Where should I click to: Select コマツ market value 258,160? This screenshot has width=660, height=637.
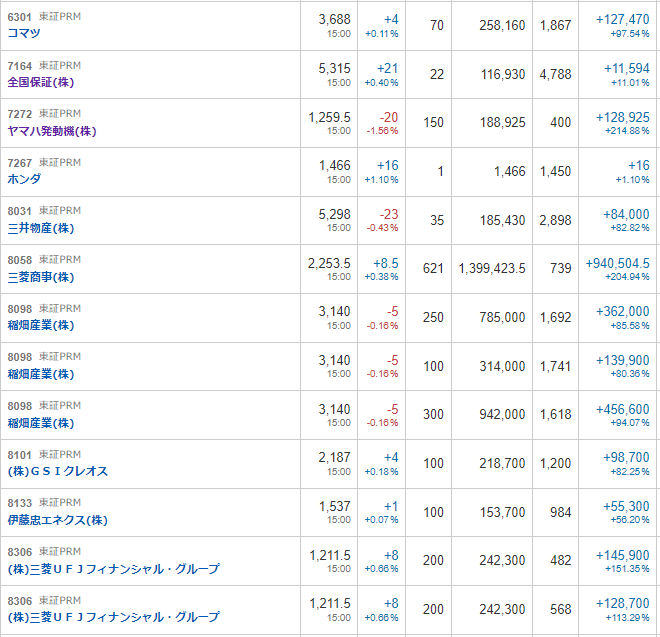[502, 25]
